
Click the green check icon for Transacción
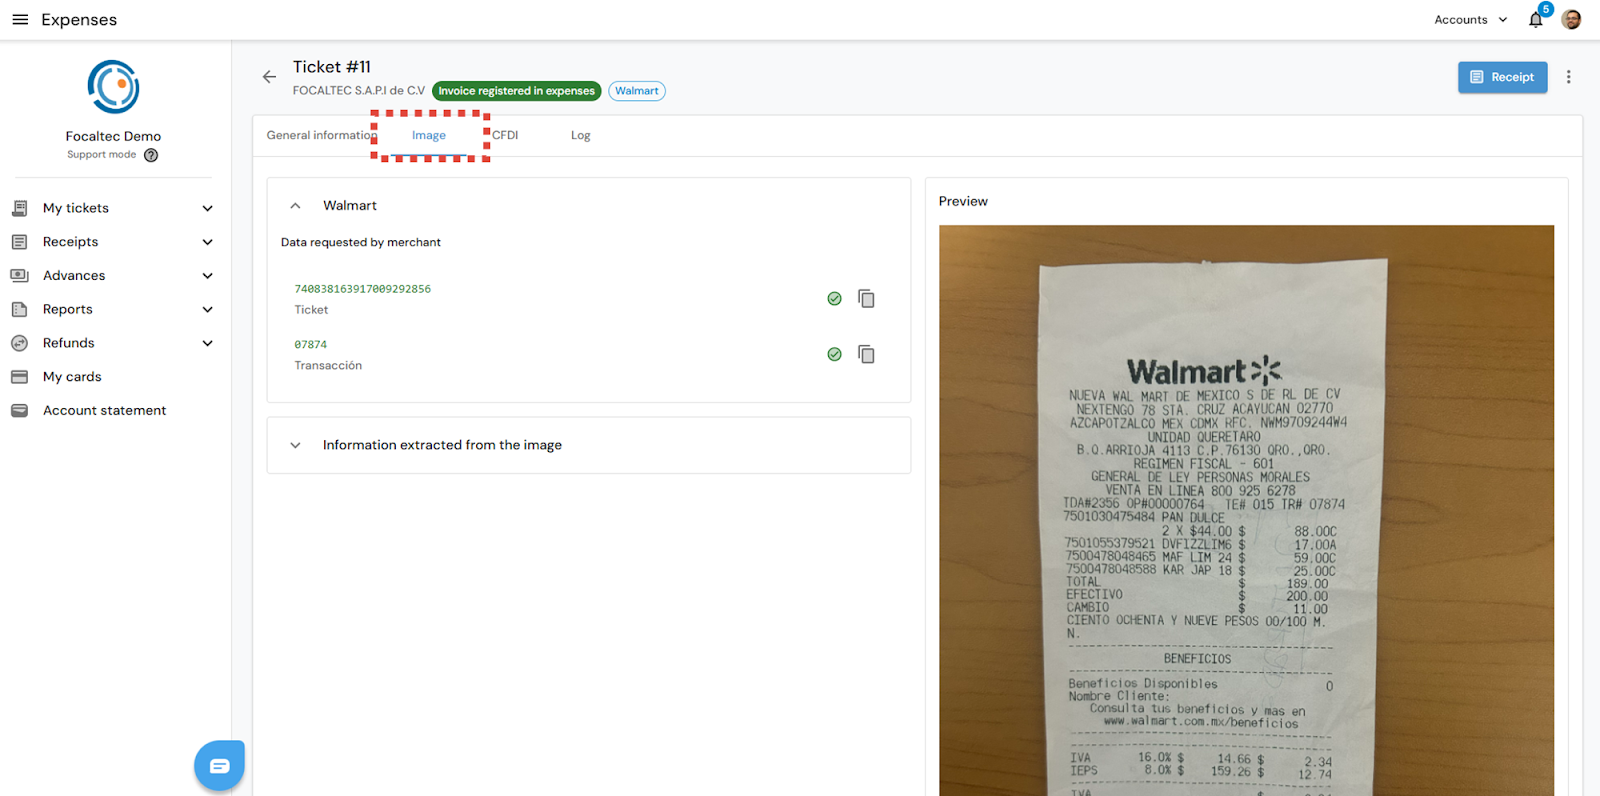(x=834, y=355)
